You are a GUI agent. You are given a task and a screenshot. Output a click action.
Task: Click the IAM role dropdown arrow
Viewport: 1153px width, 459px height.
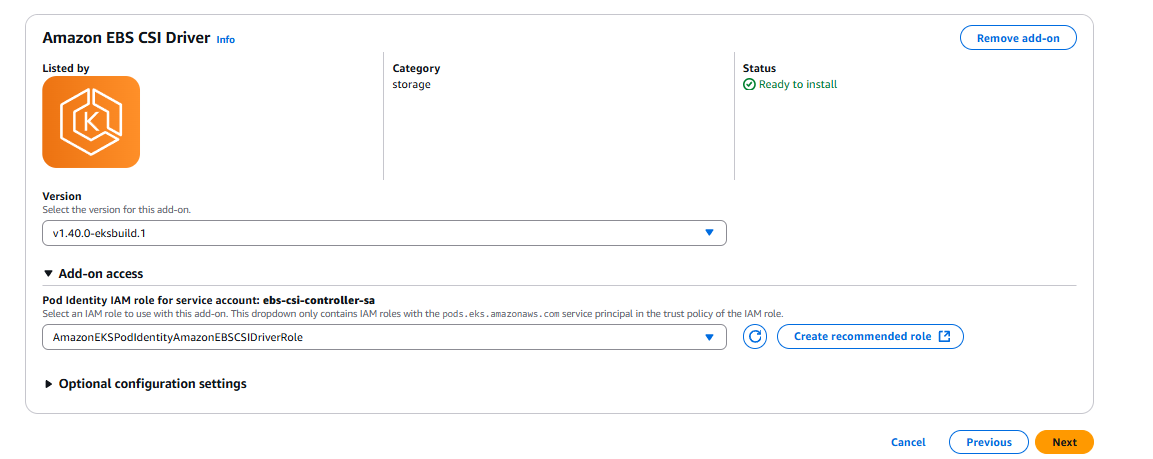(x=710, y=337)
